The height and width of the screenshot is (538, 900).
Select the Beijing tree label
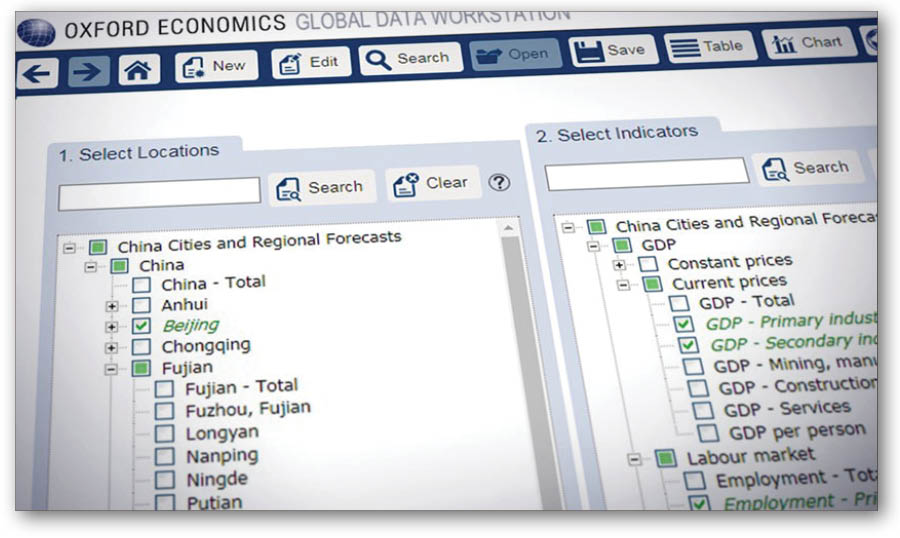pyautogui.click(x=191, y=325)
